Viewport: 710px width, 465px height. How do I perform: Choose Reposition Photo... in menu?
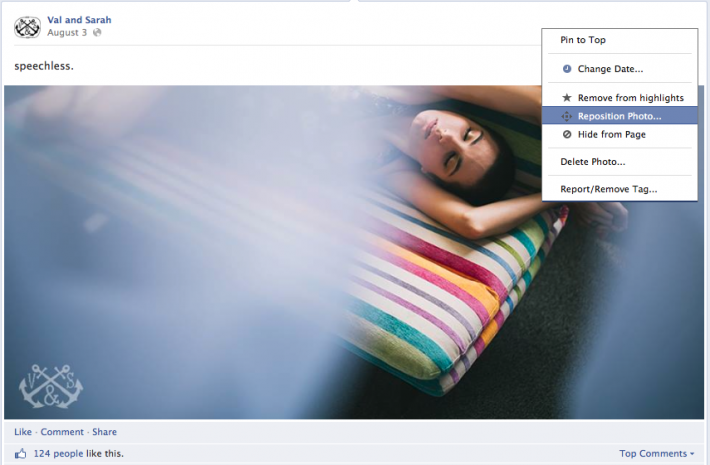(x=620, y=116)
